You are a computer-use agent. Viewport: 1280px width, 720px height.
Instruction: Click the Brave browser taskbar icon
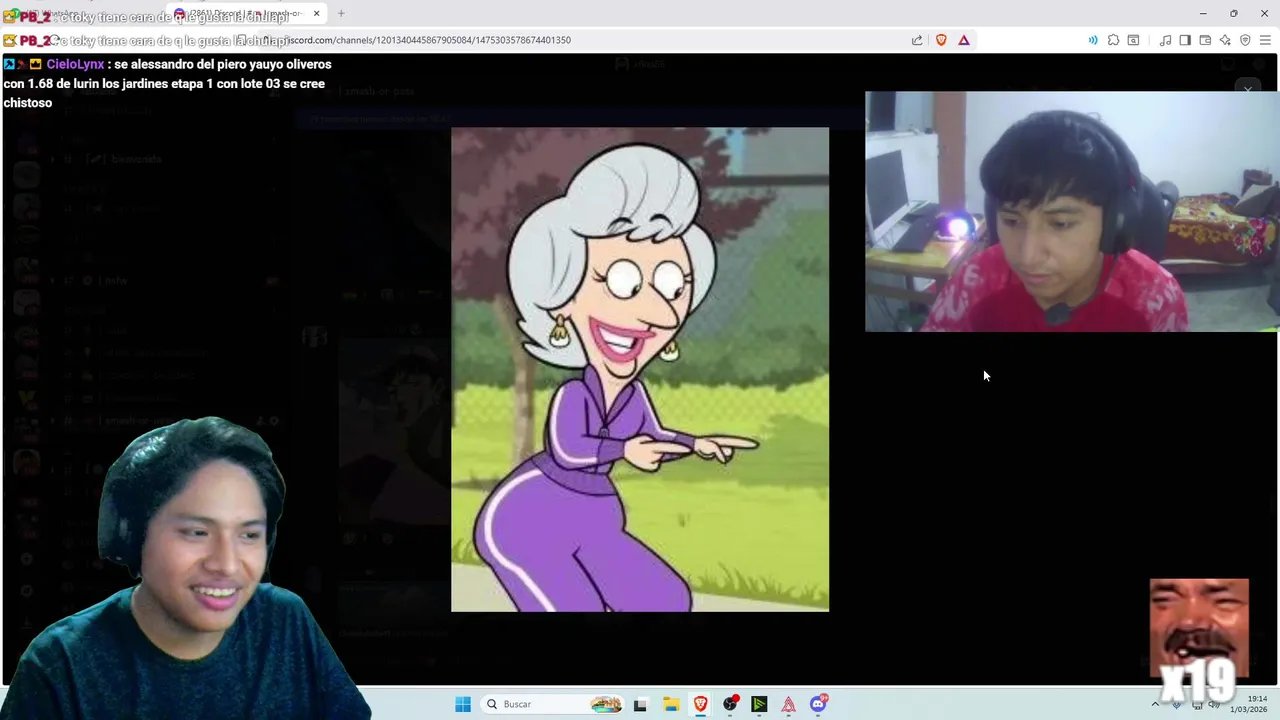point(700,704)
